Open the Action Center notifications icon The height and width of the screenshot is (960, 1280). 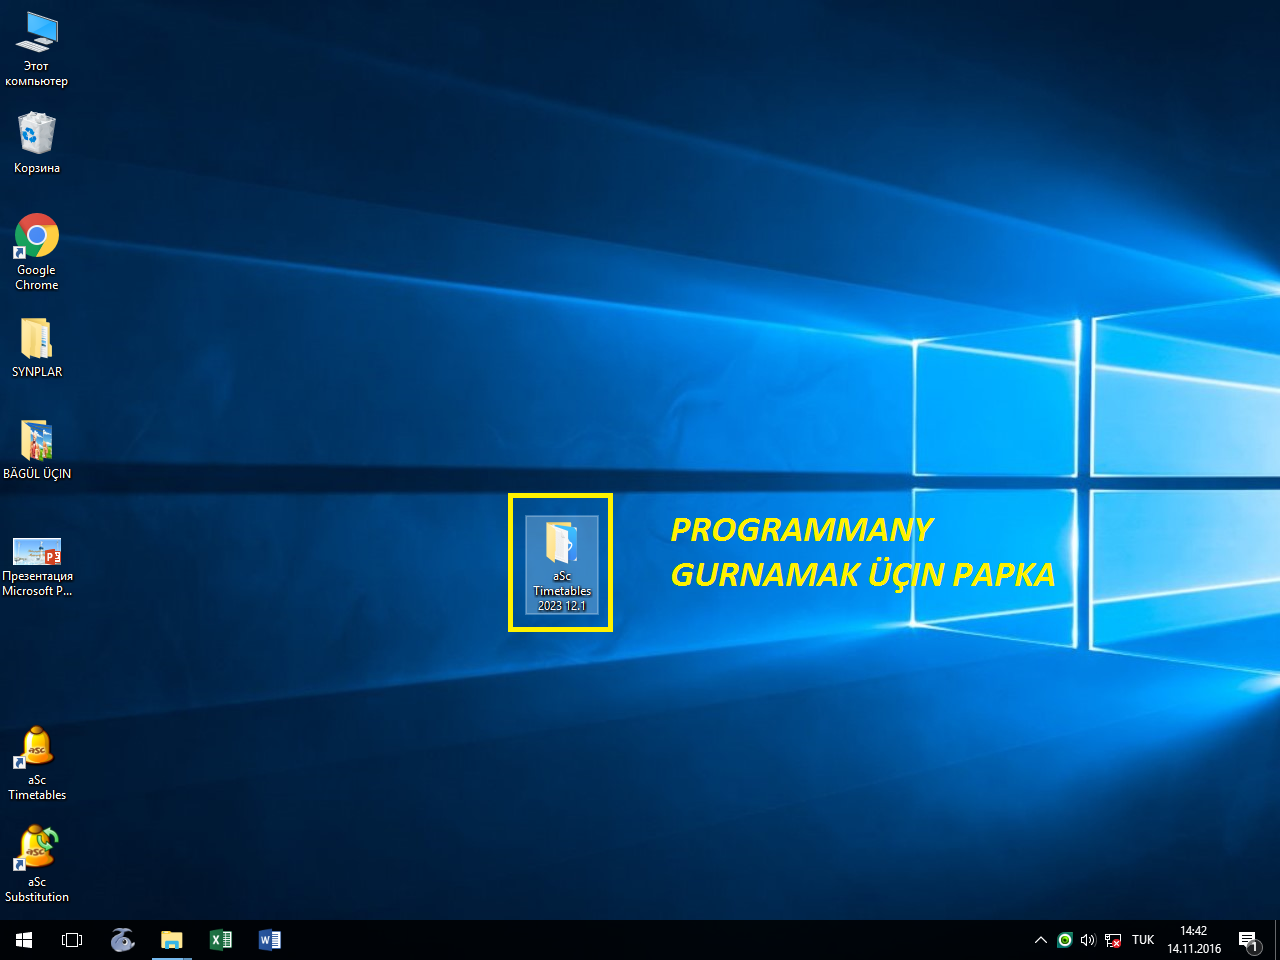click(x=1248, y=940)
